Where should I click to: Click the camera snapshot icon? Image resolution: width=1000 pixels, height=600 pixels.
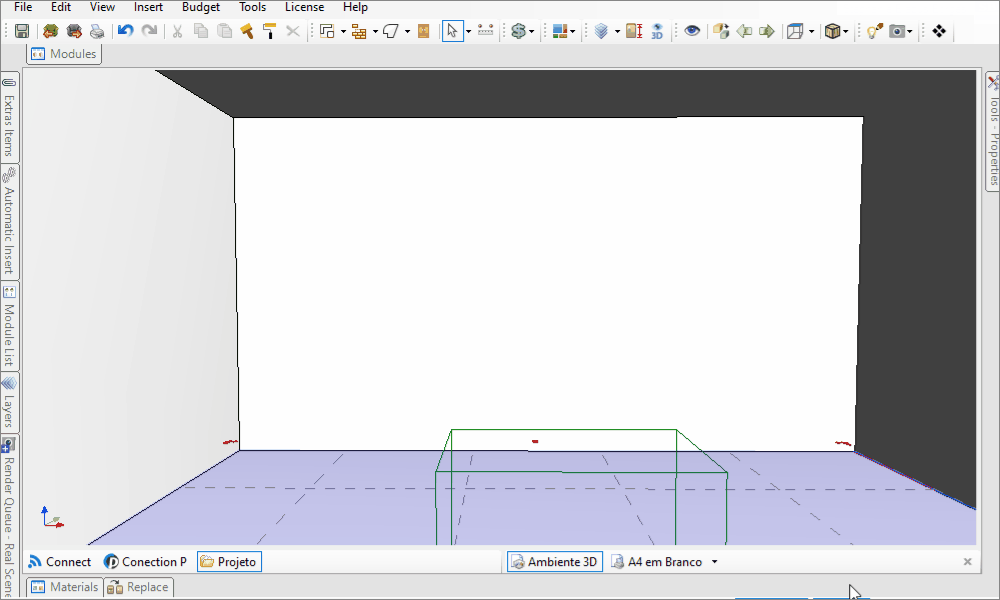(x=897, y=31)
